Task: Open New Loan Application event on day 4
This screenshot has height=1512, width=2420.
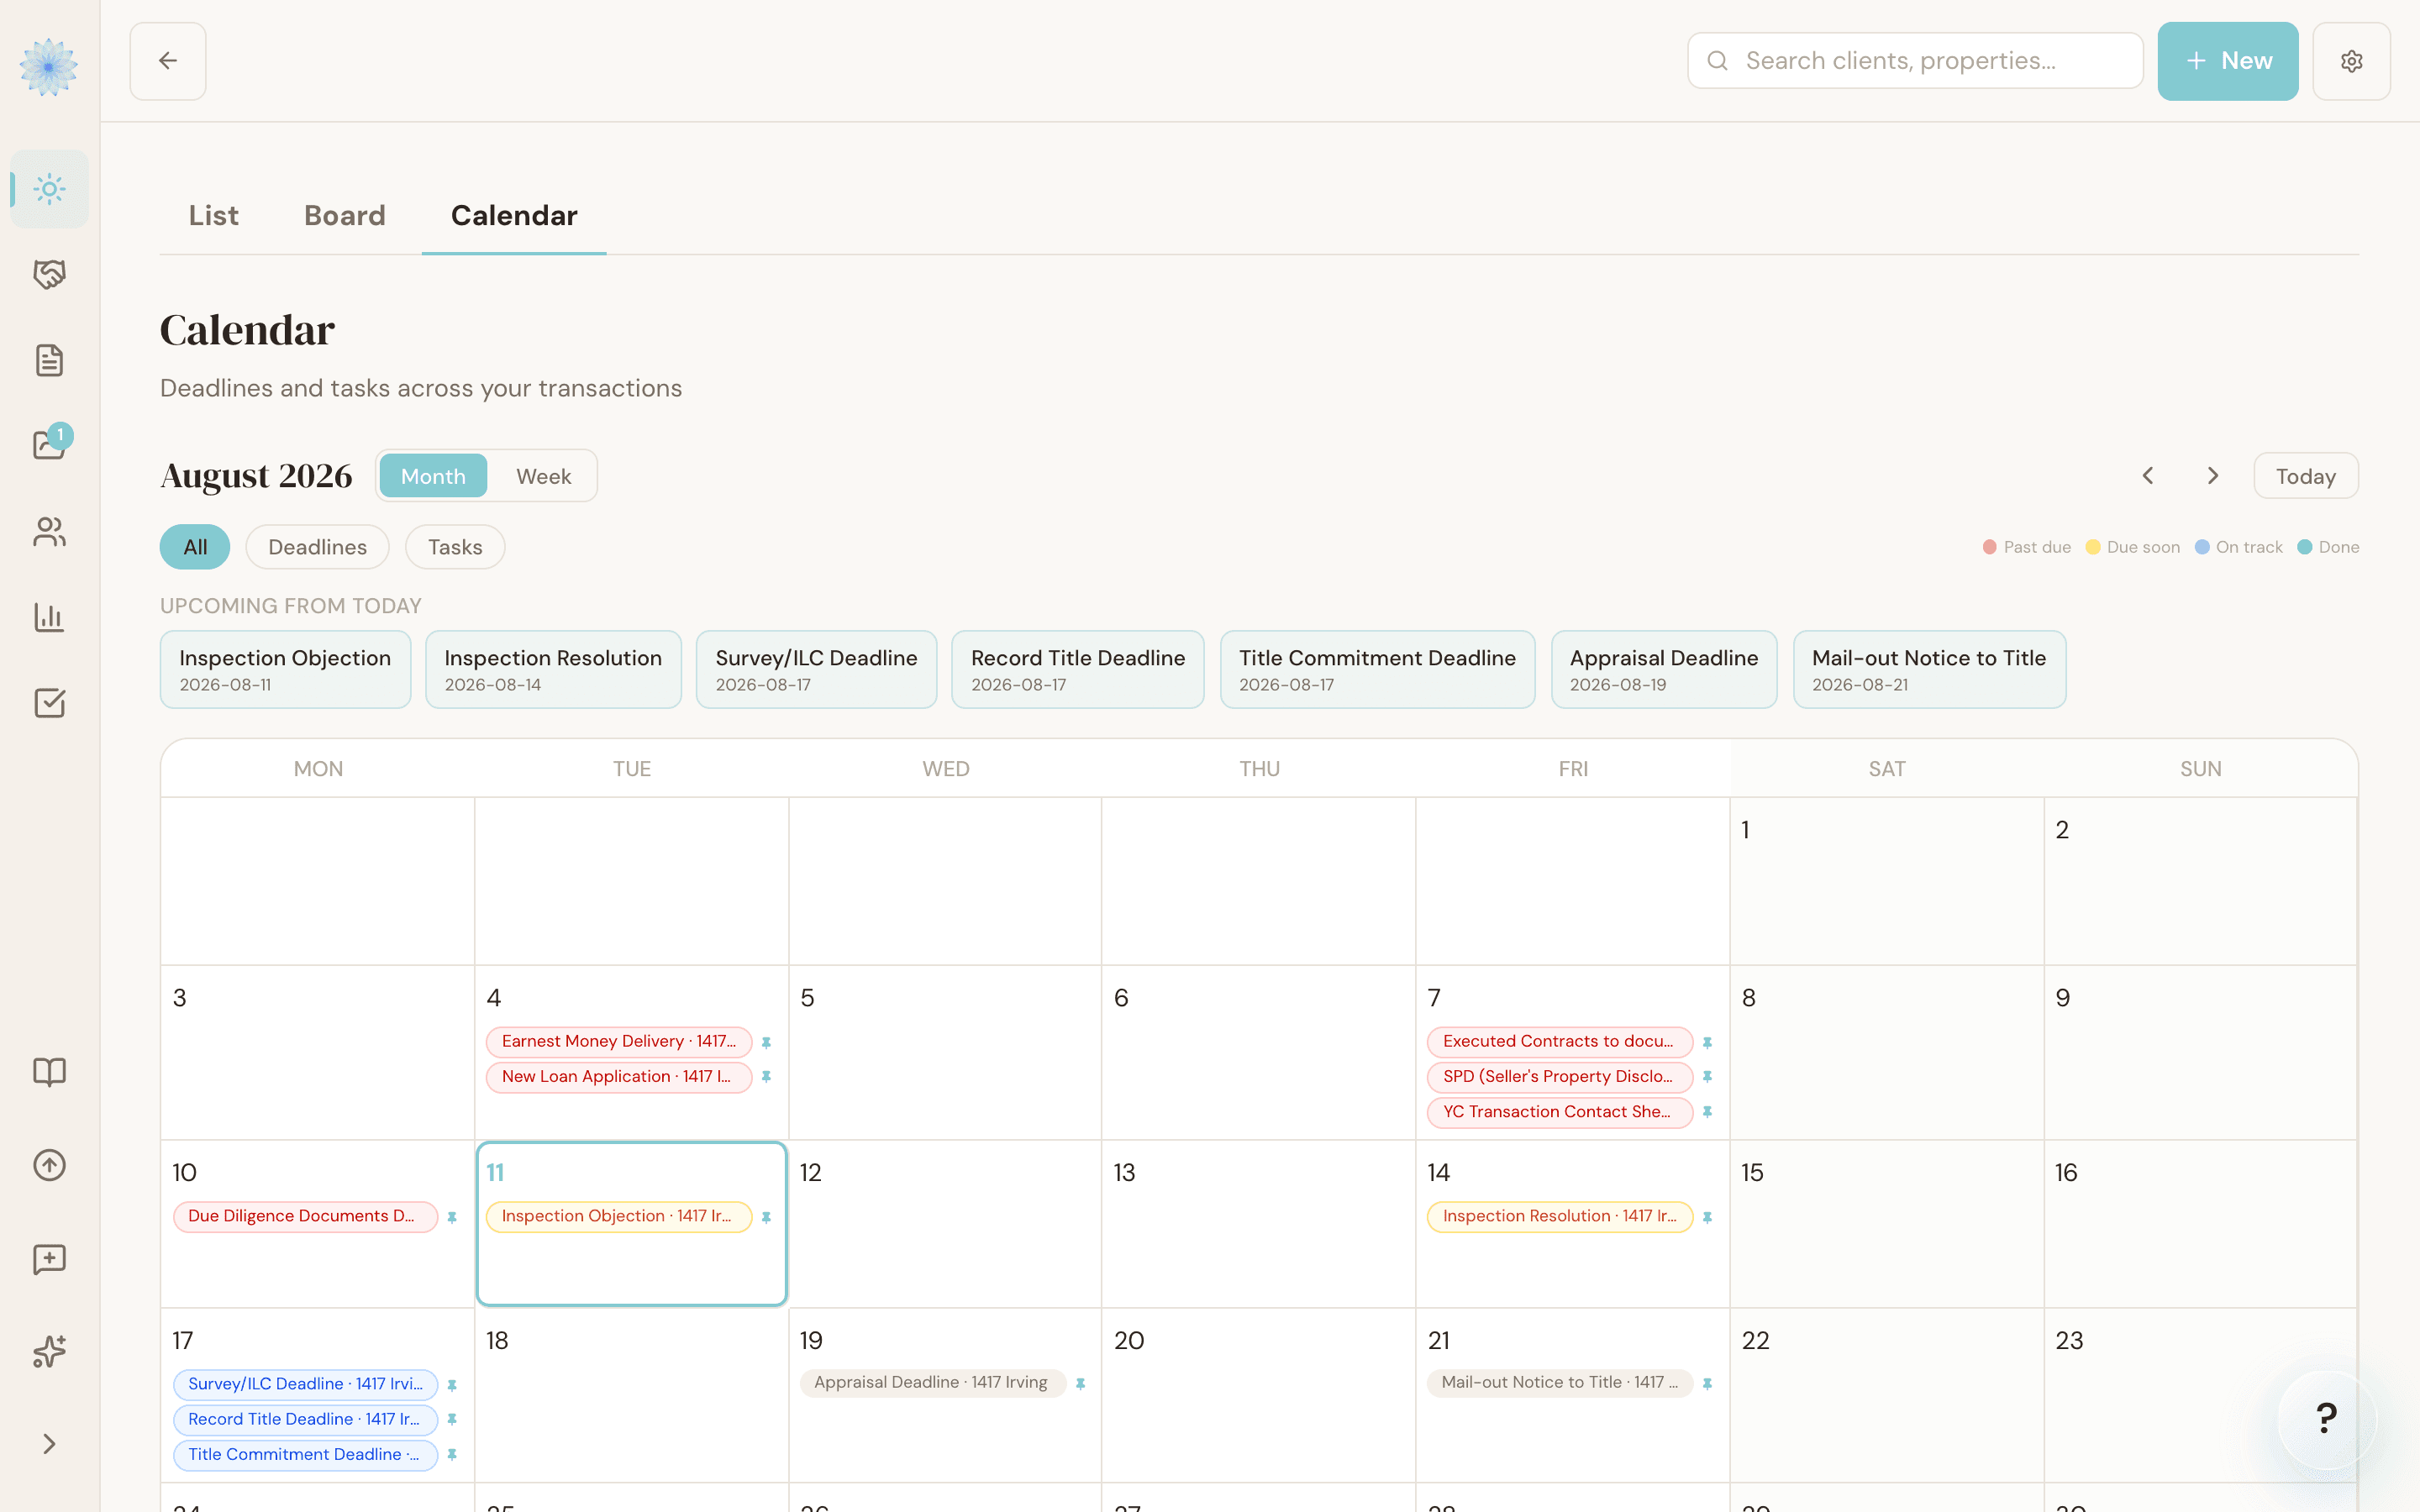Action: pos(619,1077)
